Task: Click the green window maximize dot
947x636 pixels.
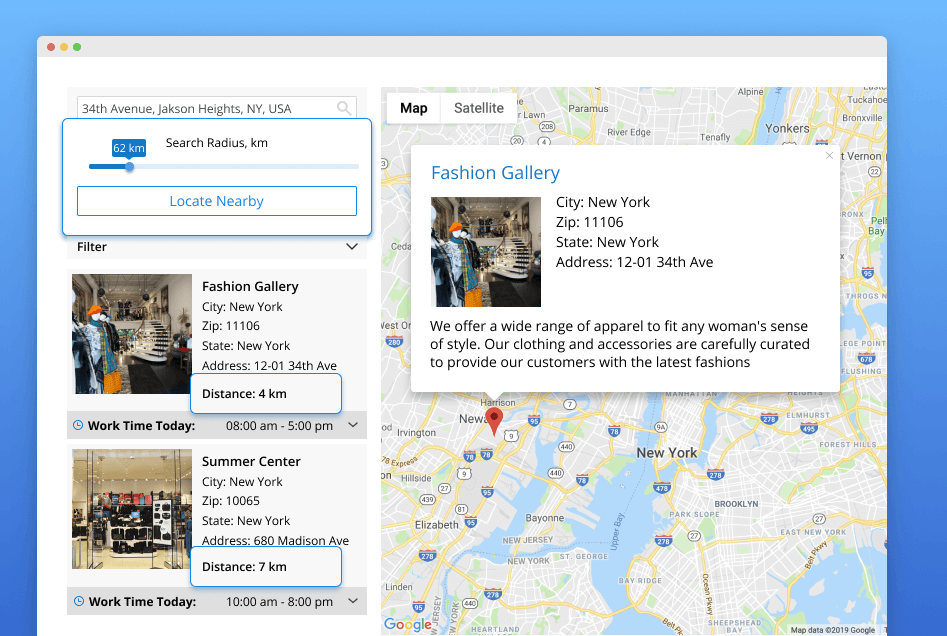Action: coord(77,47)
